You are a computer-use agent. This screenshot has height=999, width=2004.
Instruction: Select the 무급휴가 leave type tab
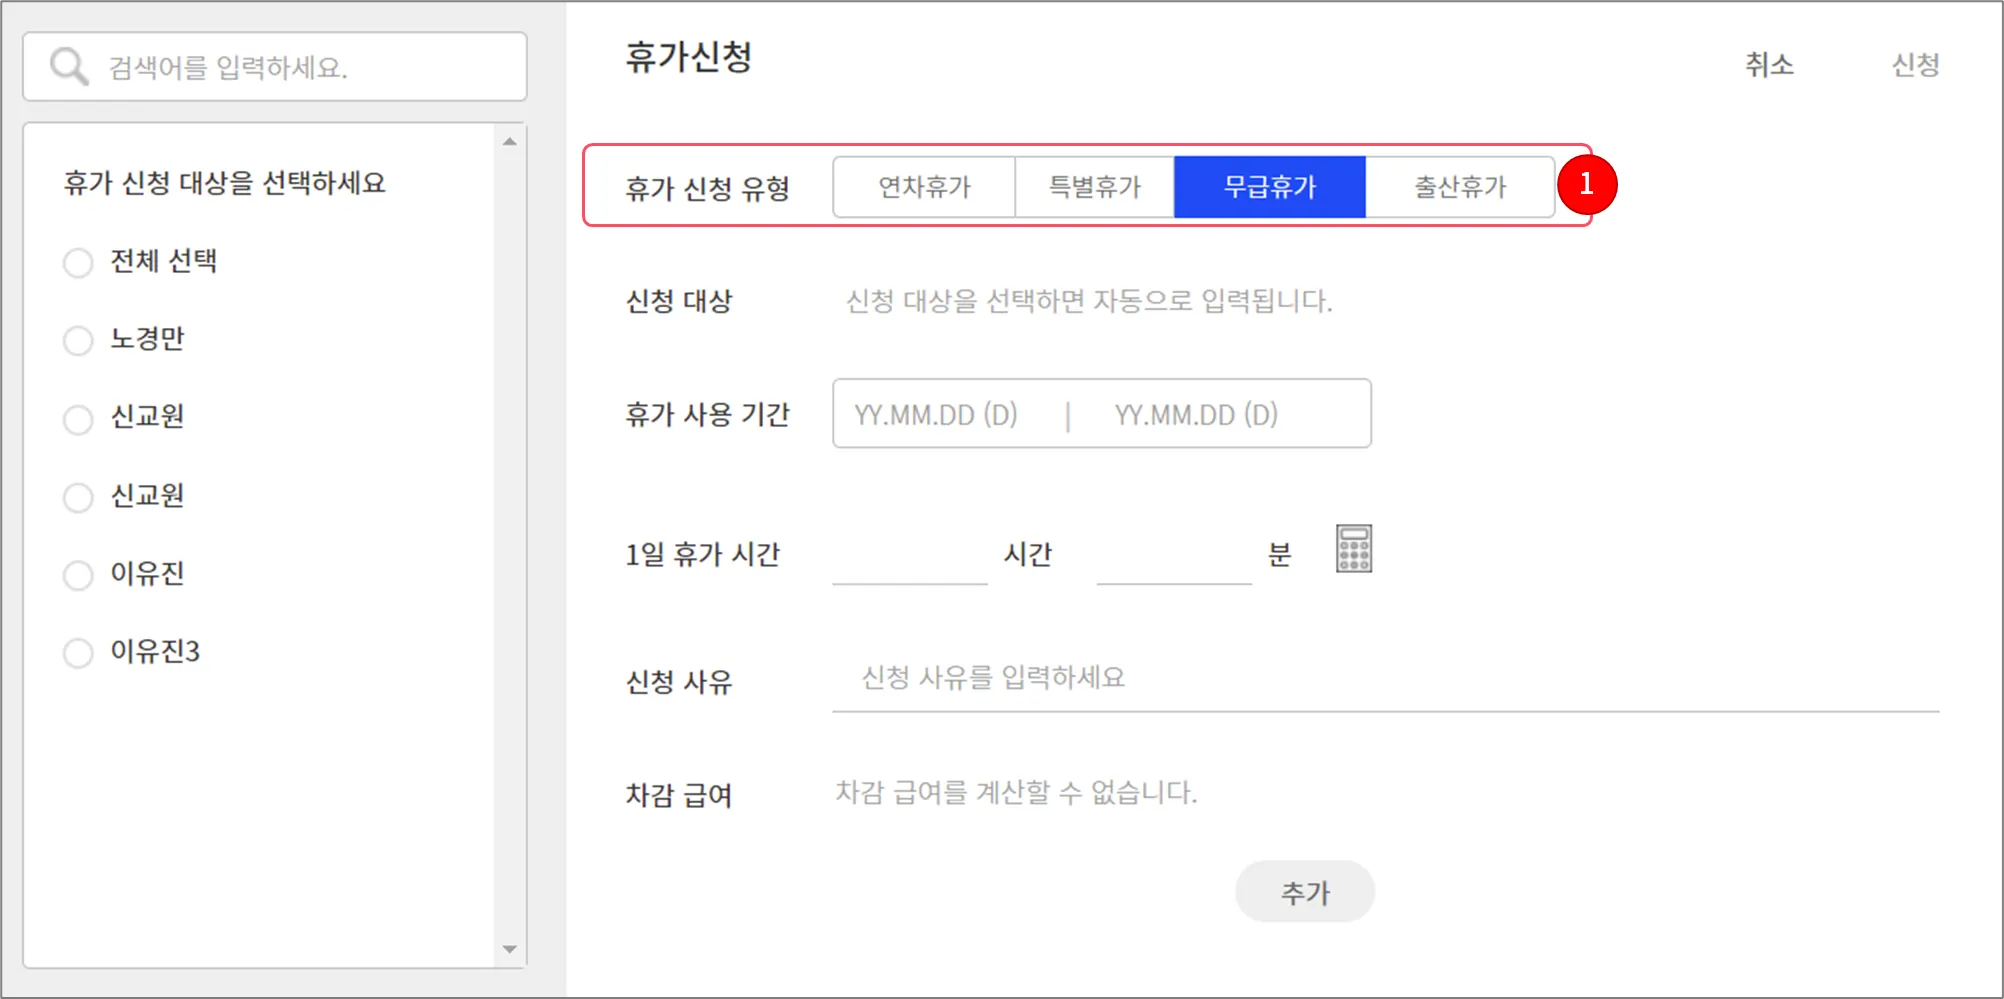(x=1270, y=187)
